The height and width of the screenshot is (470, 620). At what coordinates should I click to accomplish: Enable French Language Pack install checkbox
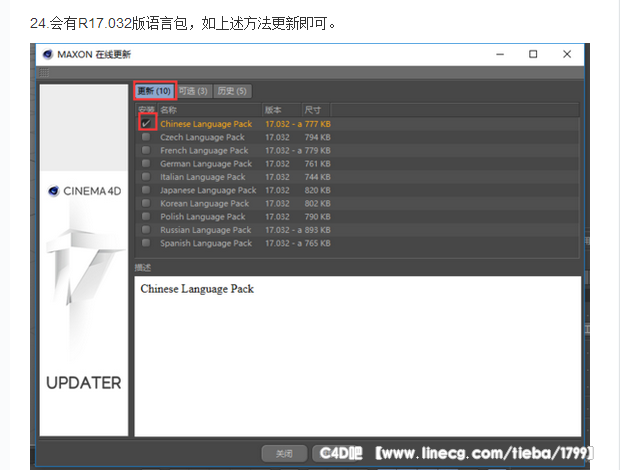(146, 150)
